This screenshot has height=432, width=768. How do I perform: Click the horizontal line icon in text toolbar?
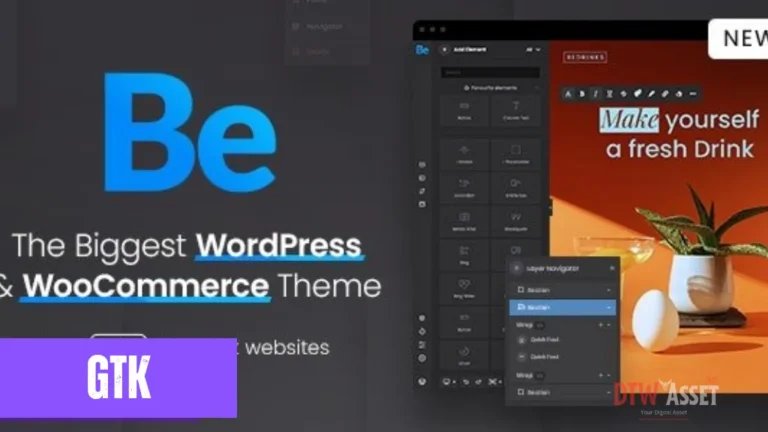tap(693, 94)
